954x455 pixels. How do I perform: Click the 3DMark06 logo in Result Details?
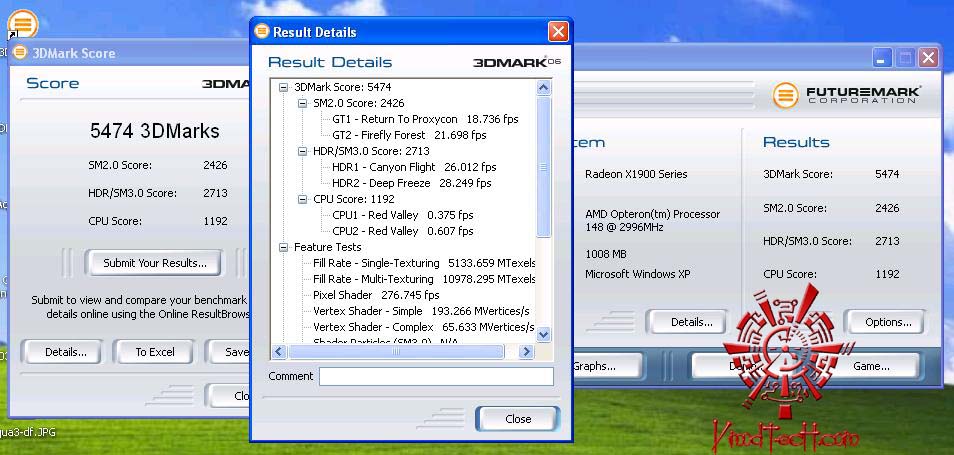pos(517,62)
